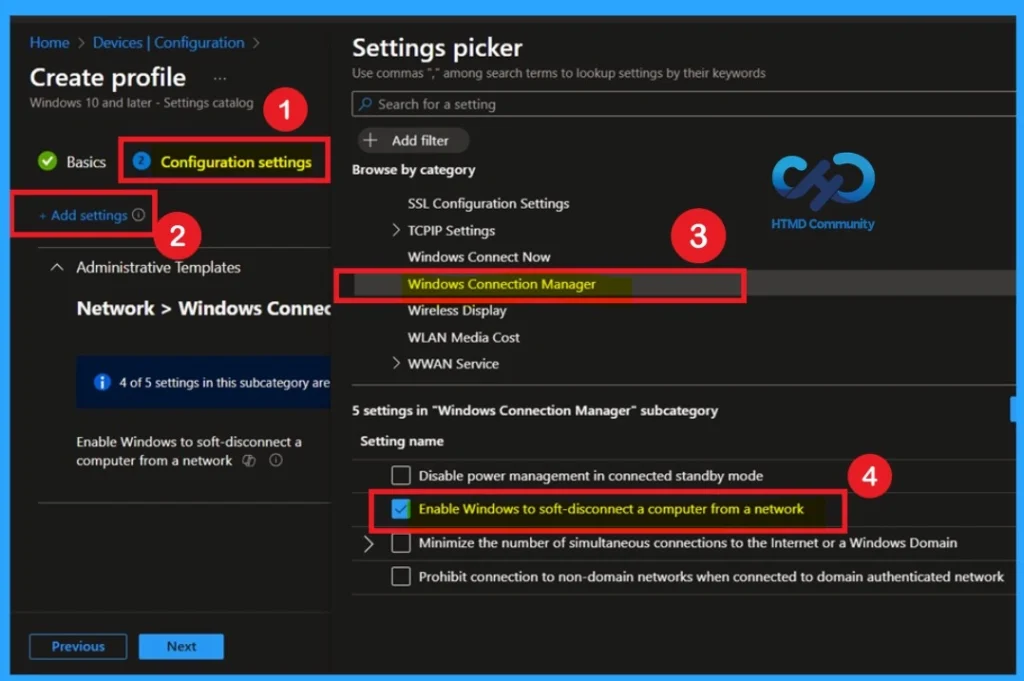The height and width of the screenshot is (681, 1024).
Task: Click the Next button
Action: [x=181, y=646]
